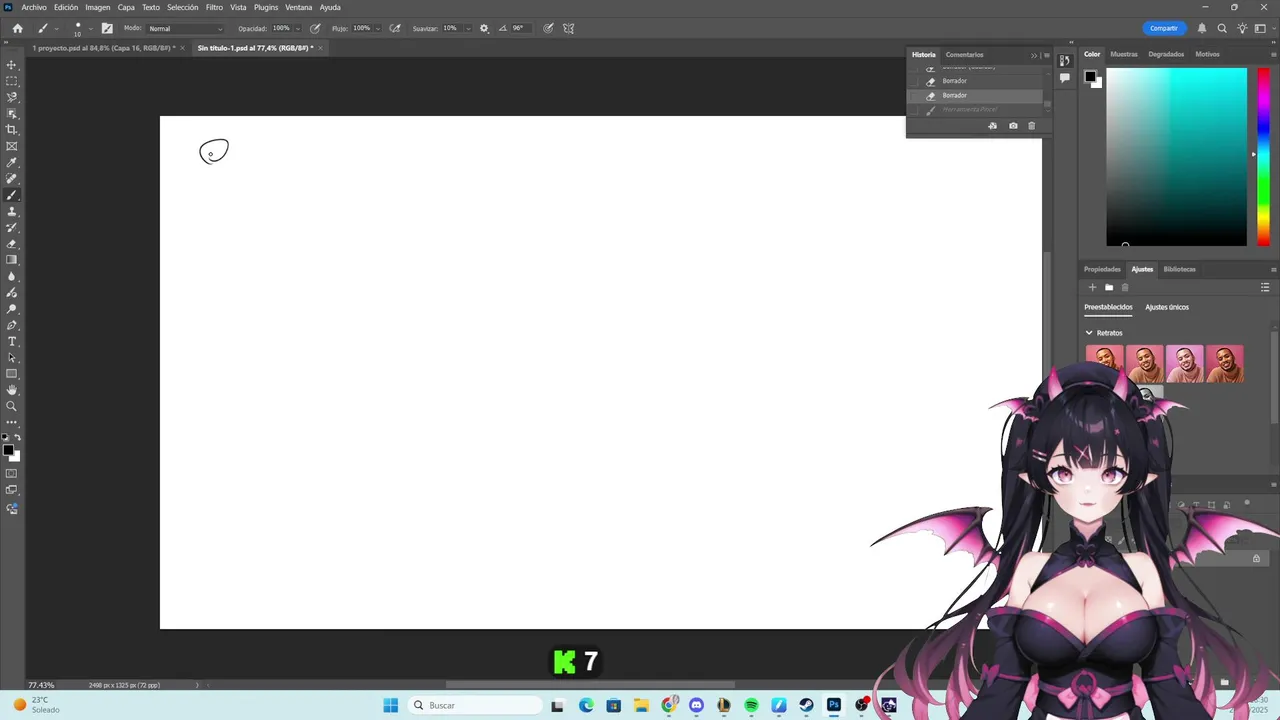1280x720 pixels.
Task: Select the Path Selection tool
Action: point(12,357)
